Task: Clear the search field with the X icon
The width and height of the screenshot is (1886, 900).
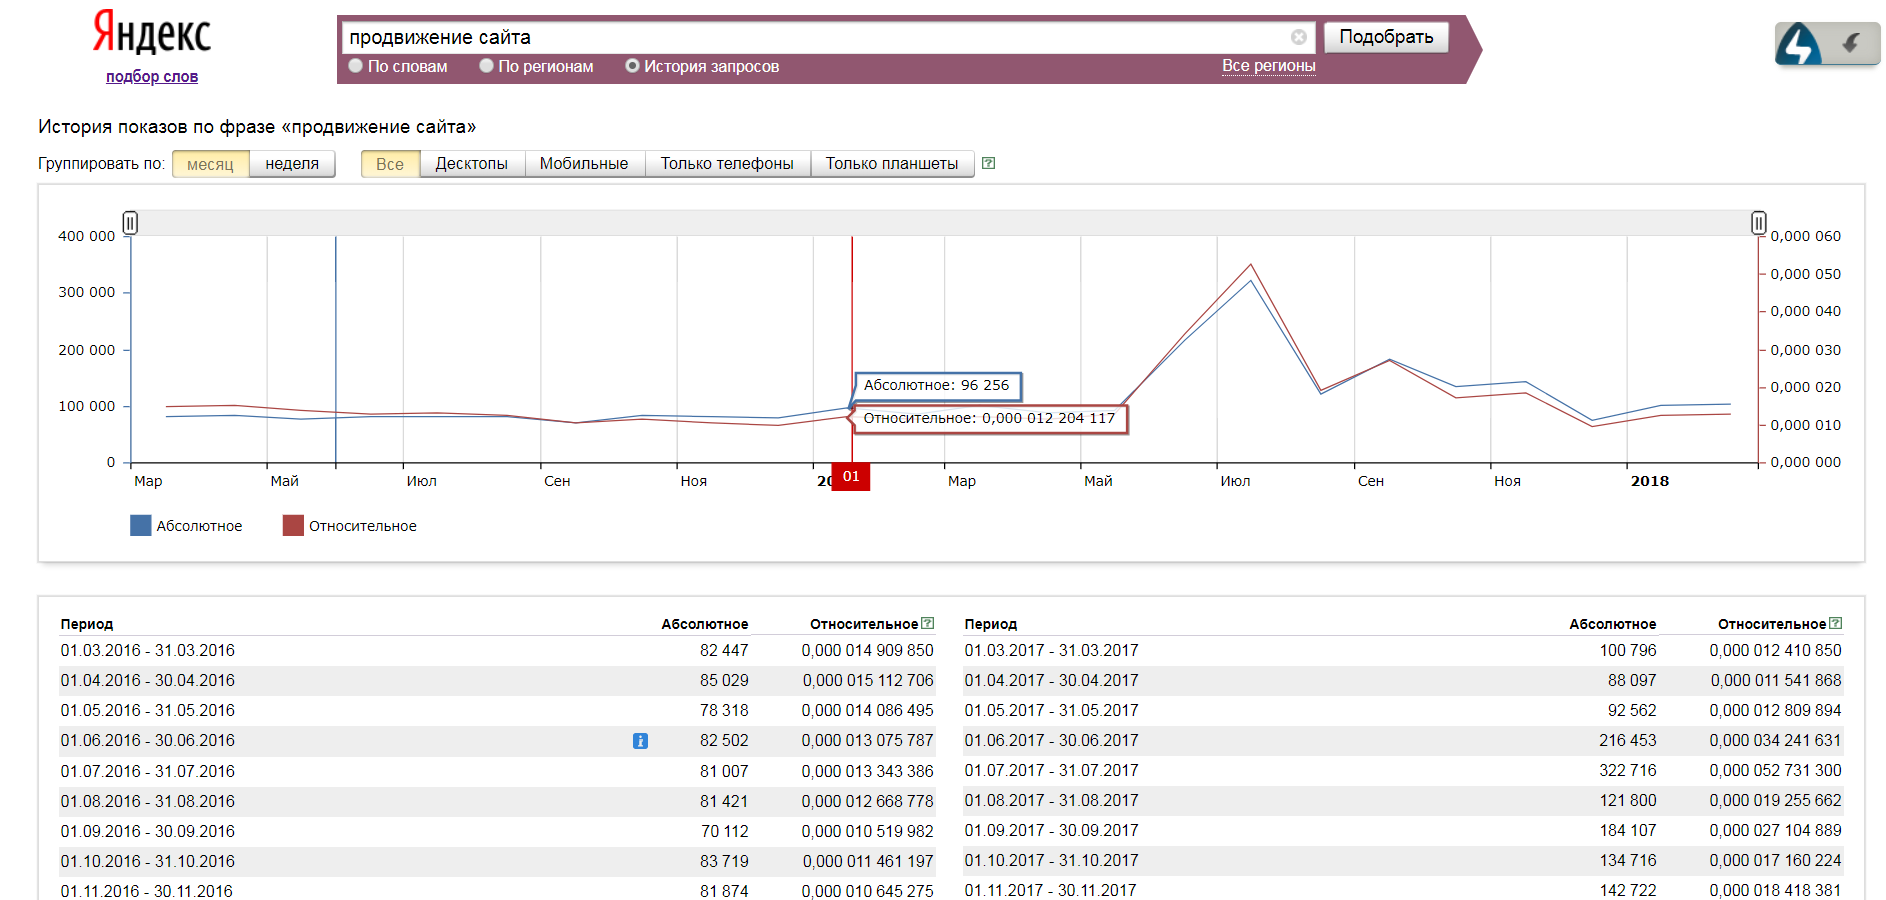Action: tap(1298, 37)
